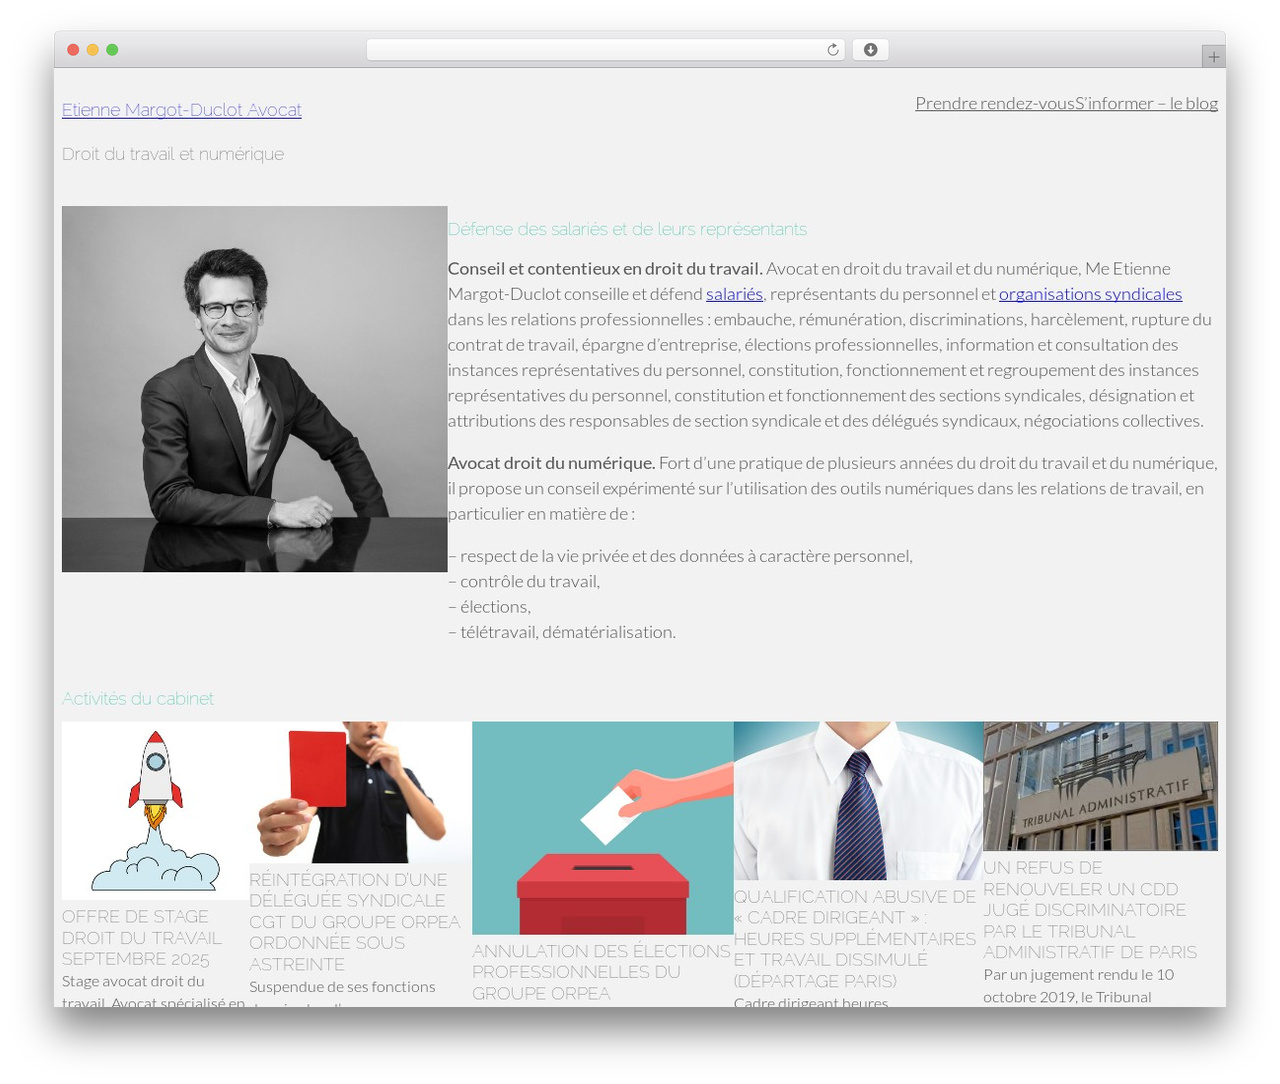Click the 'Droit du travail et numérique' tagline
Image resolution: width=1280 pixels, height=1084 pixels.
[173, 154]
